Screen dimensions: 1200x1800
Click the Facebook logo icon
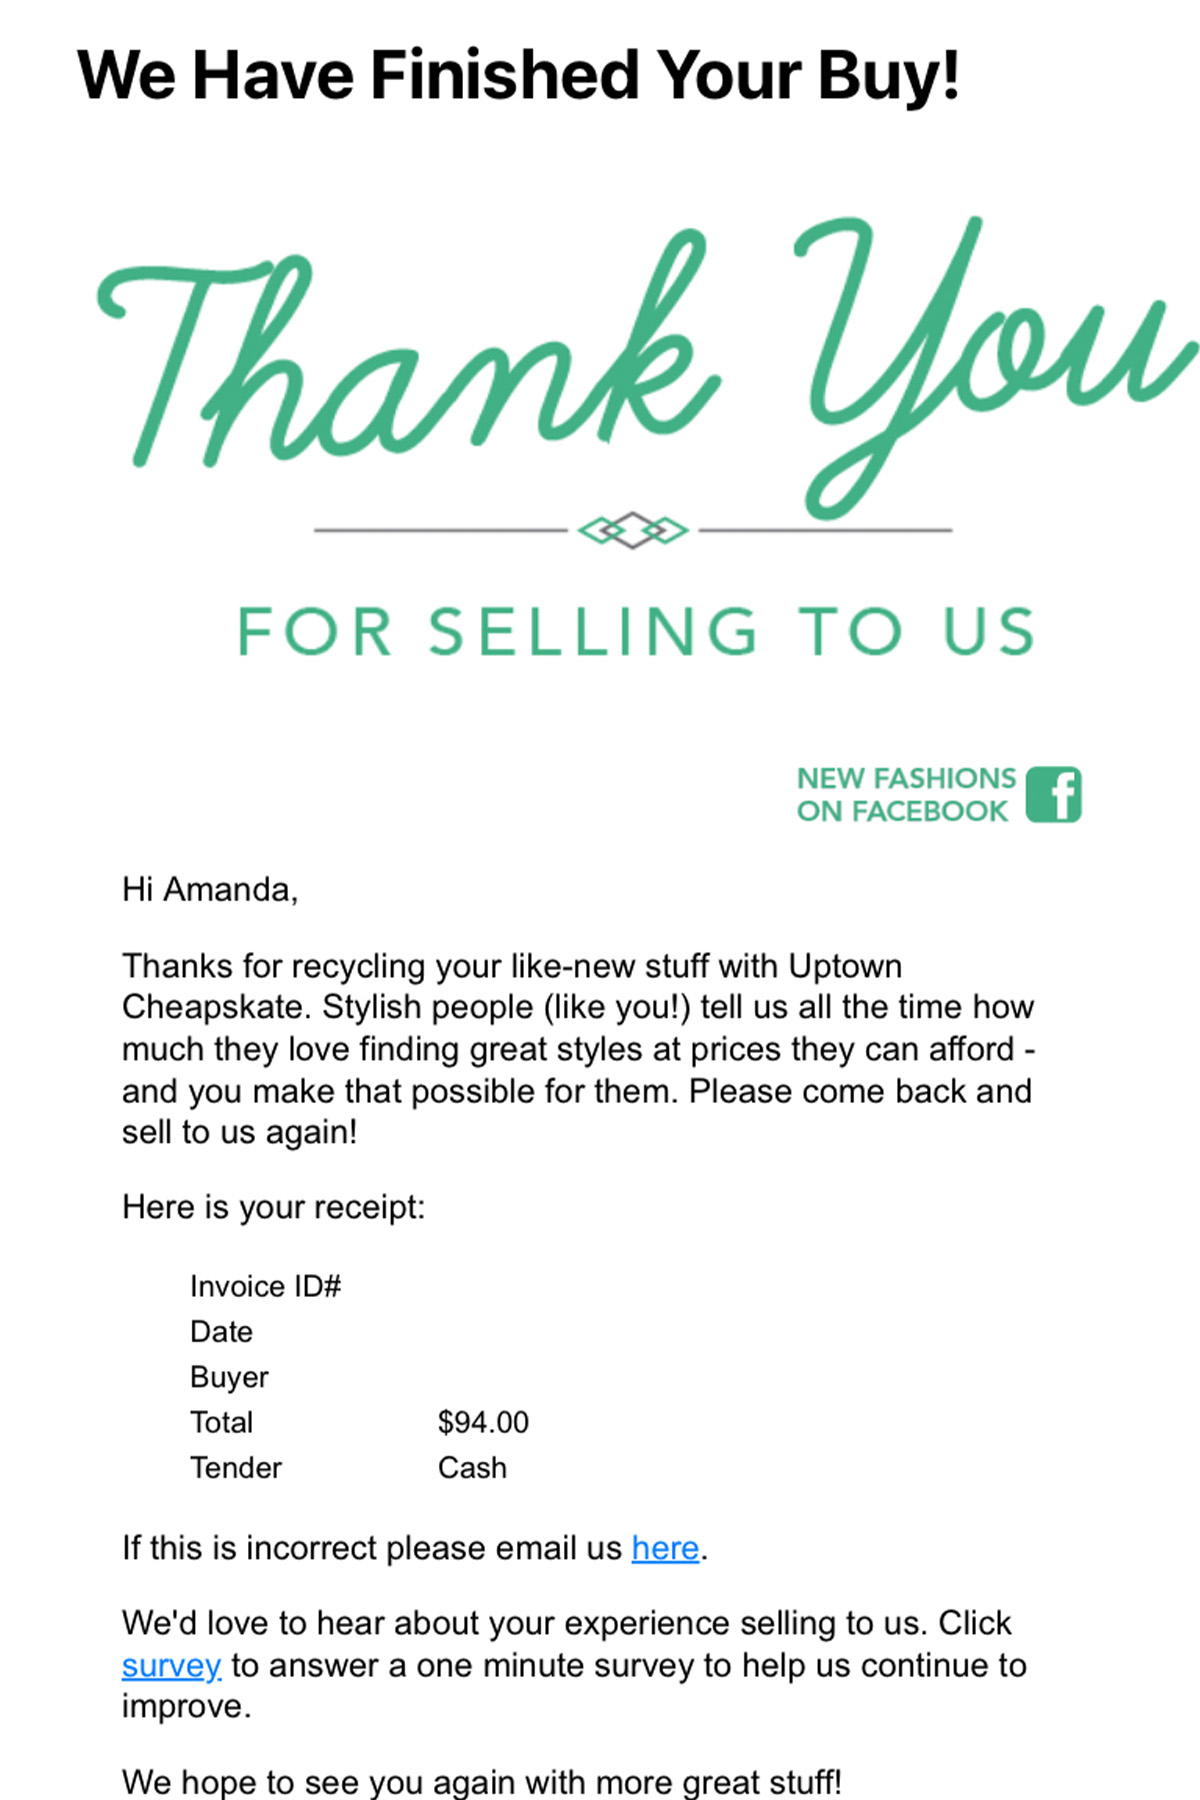1053,795
